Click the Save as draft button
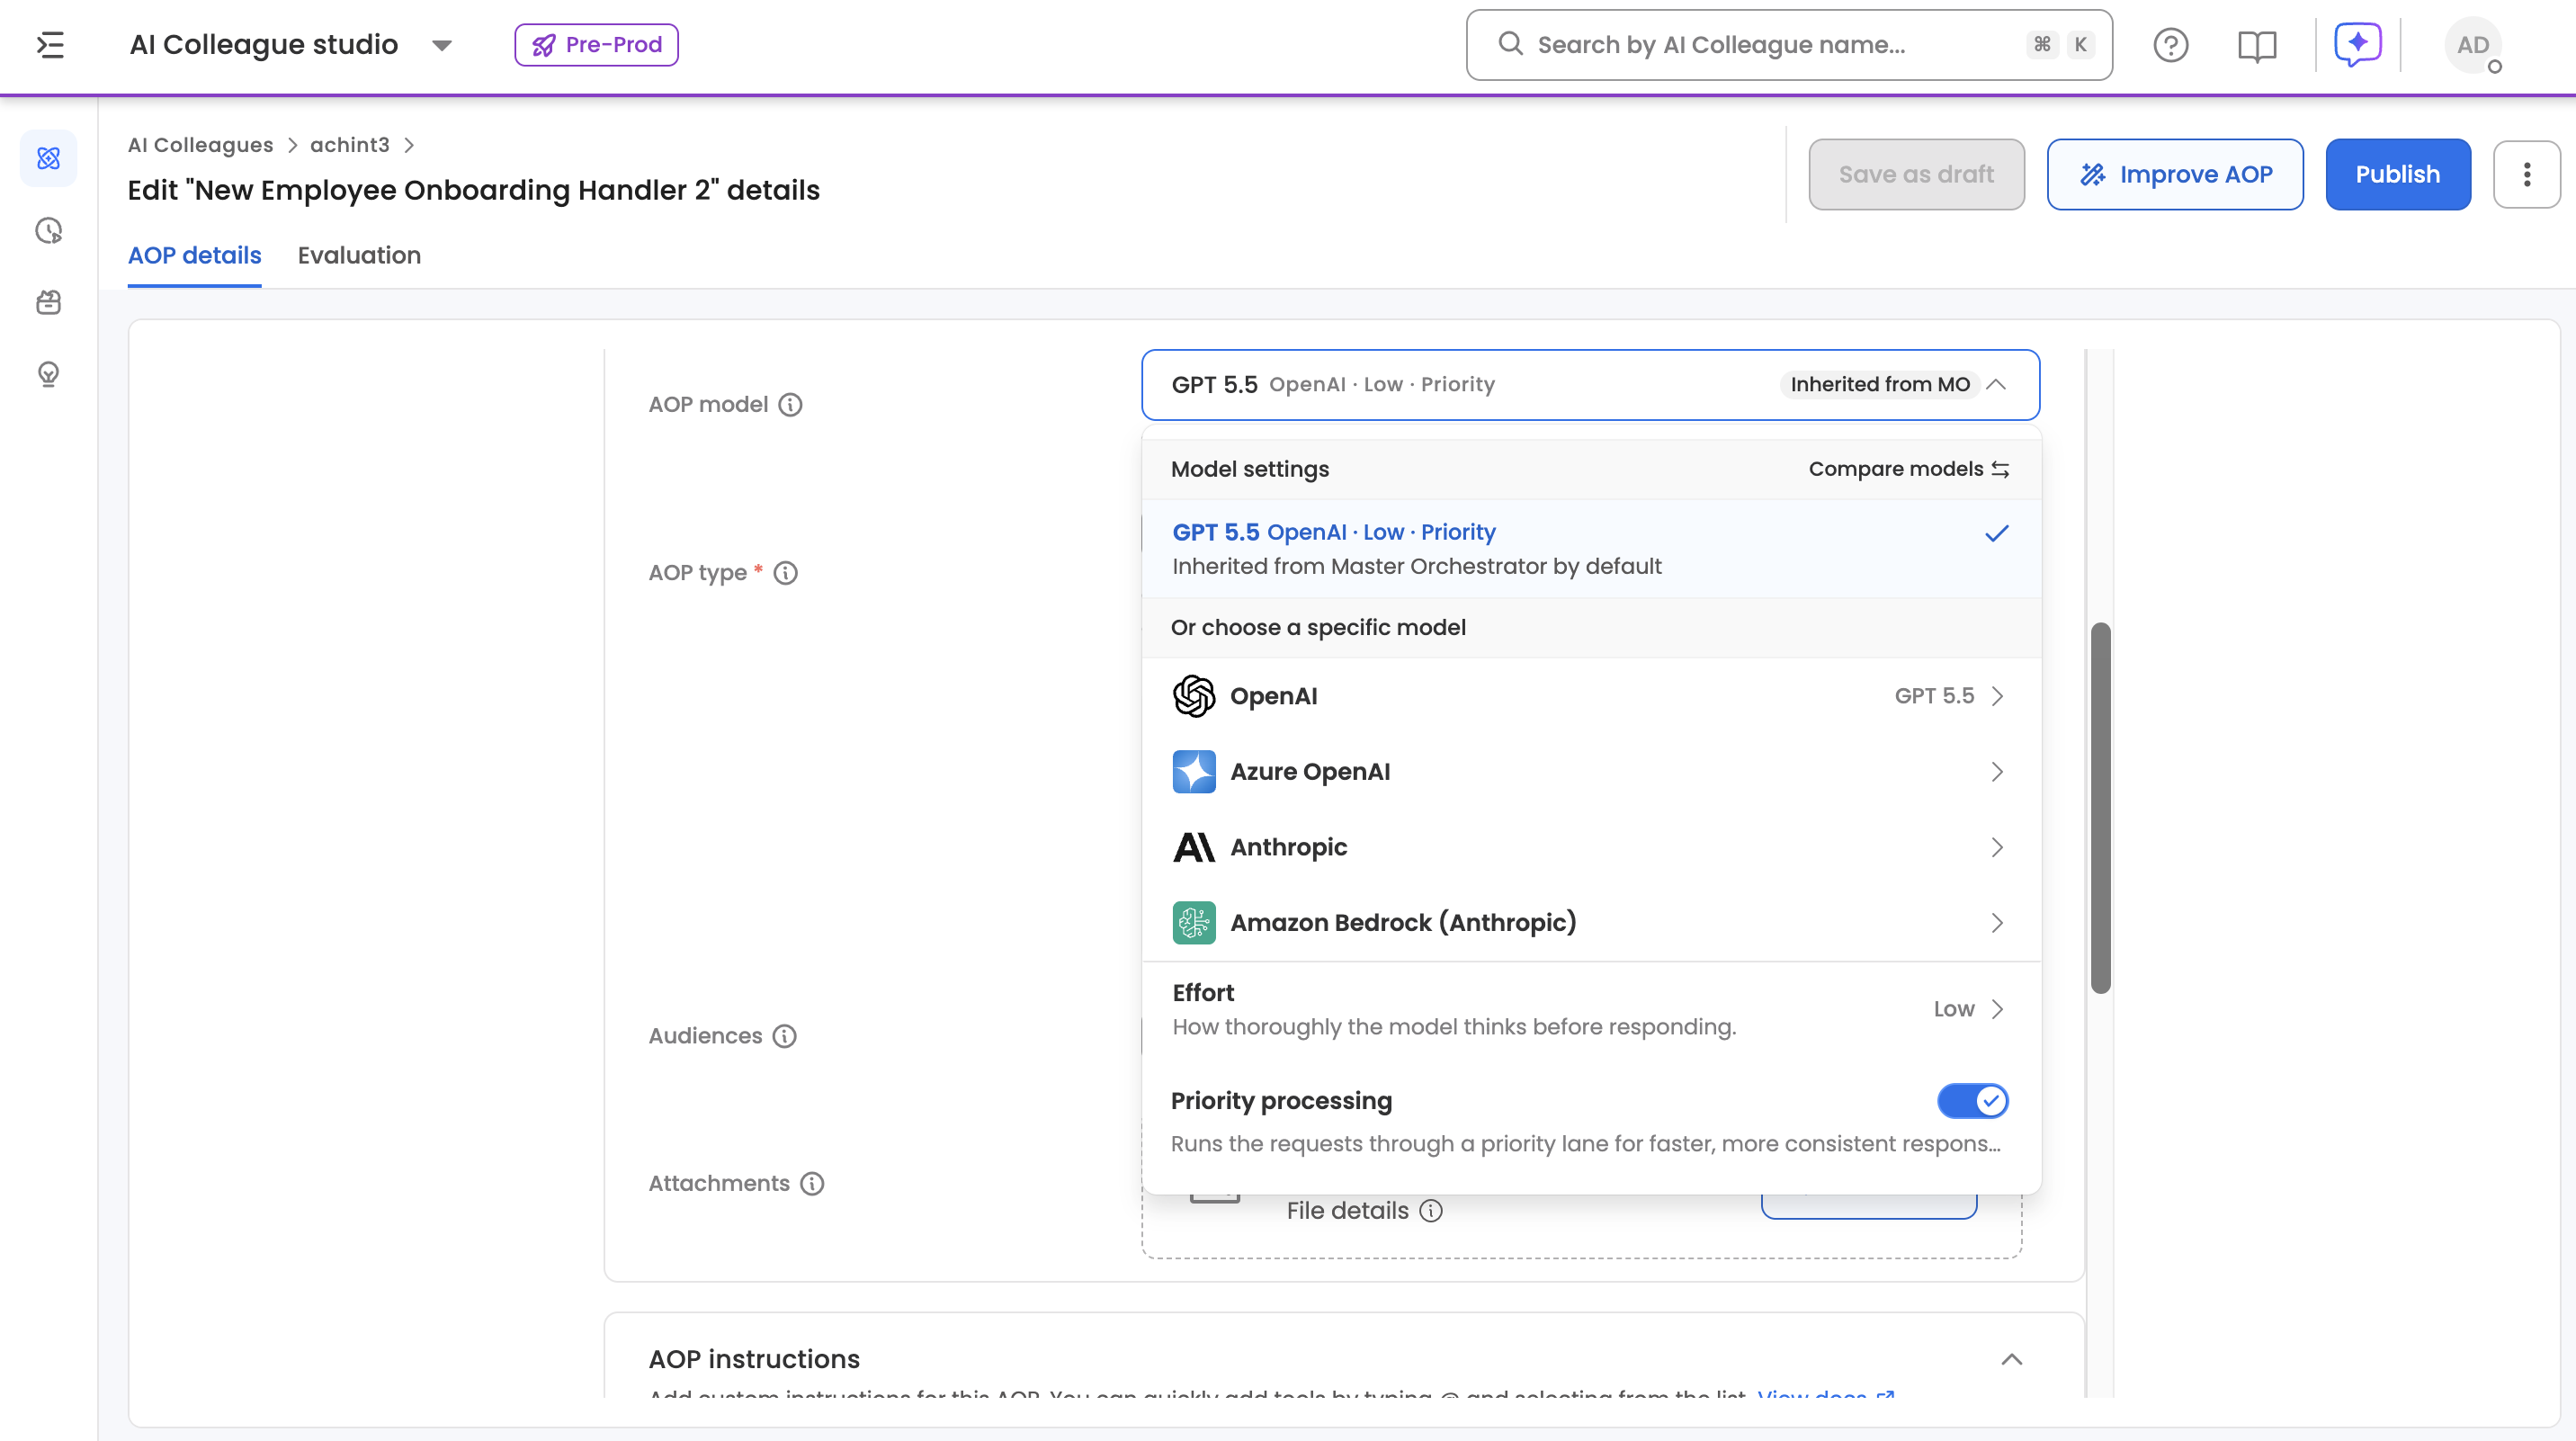2576x1441 pixels. tap(1916, 174)
